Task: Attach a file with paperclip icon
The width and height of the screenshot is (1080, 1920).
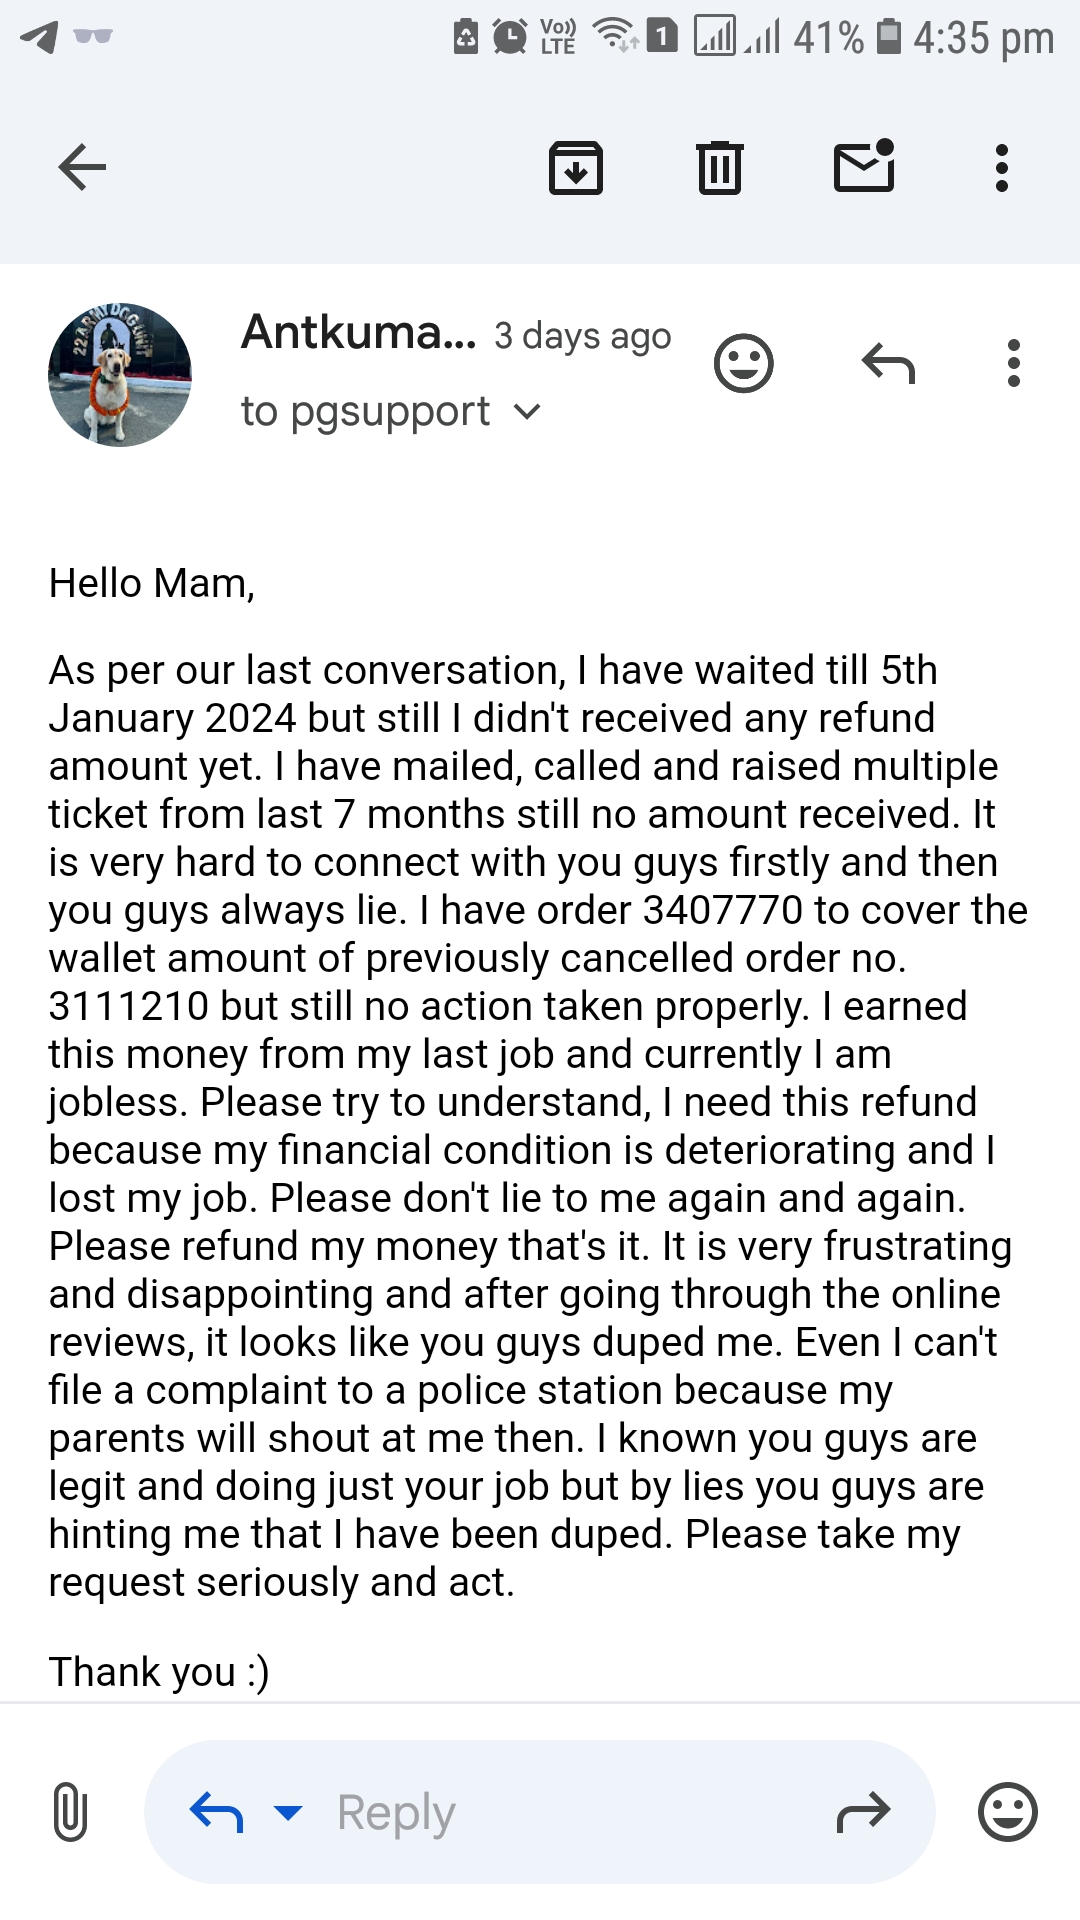Action: [70, 1811]
